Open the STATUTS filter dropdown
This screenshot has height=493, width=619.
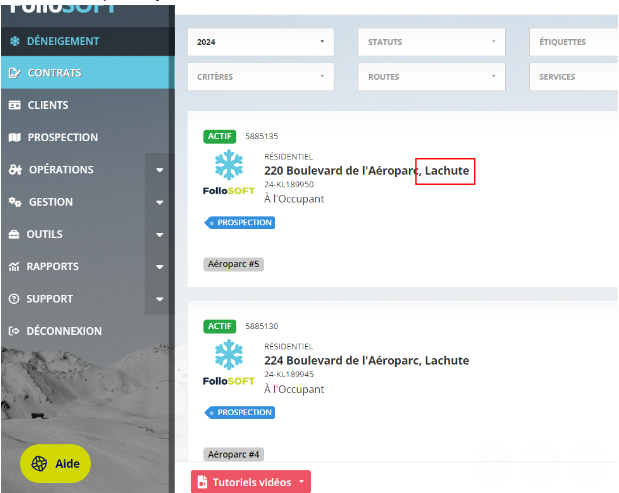[x=431, y=42]
